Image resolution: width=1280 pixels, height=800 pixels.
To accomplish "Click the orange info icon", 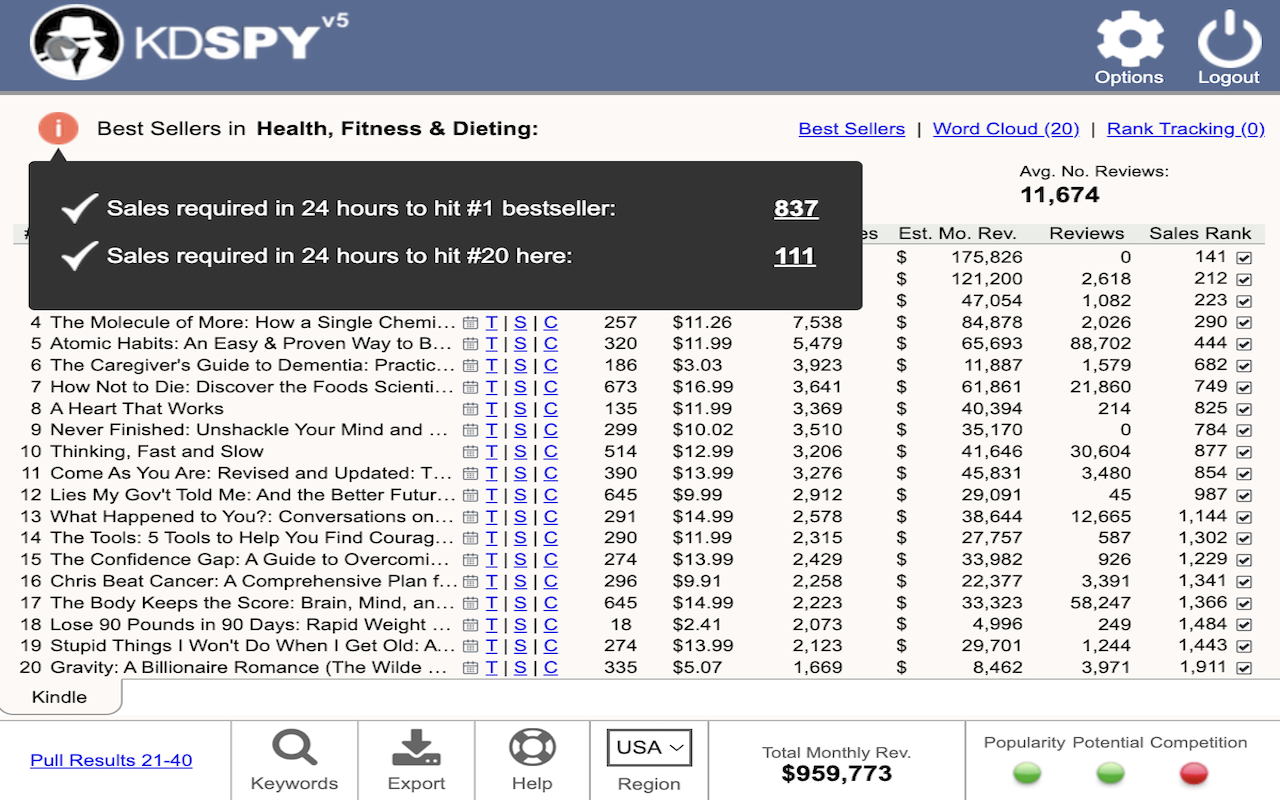I will [x=57, y=128].
